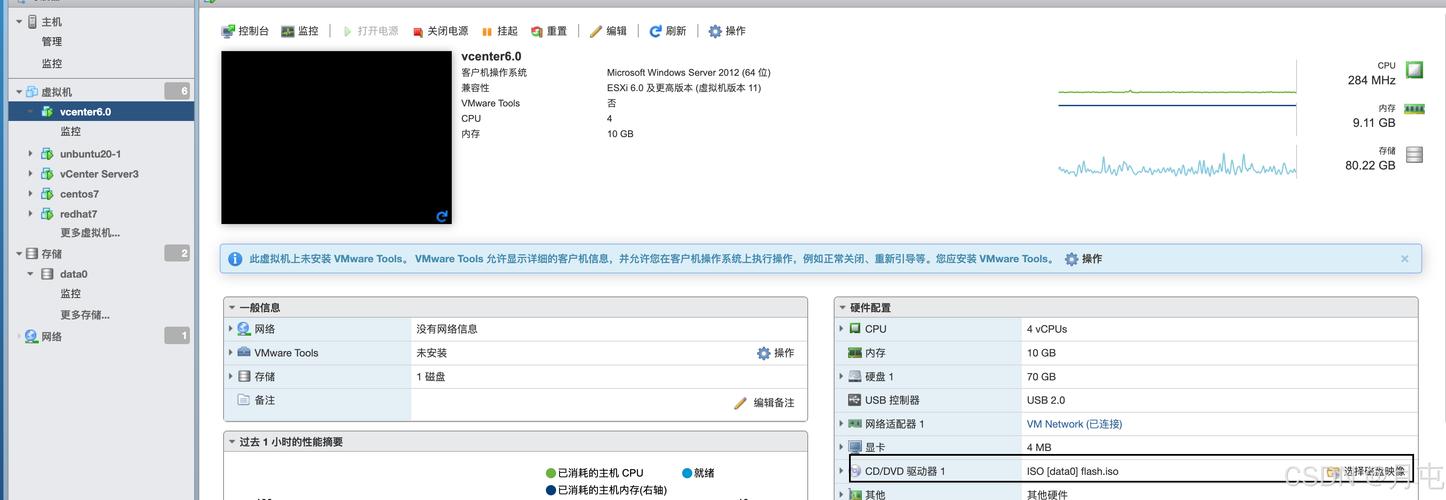
Task: Expand the centos7 tree node
Action: [x=31, y=194]
